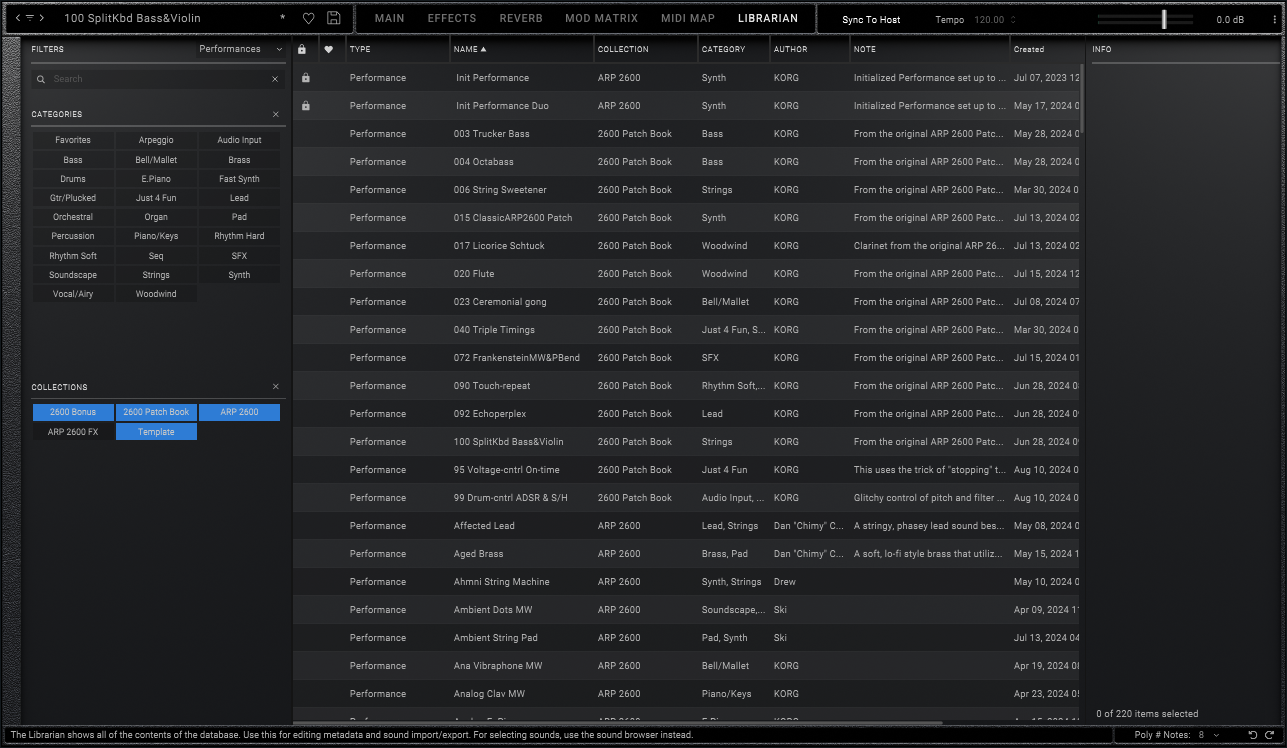1287x748 pixels.
Task: Open the EFFECTS tab
Action: (452, 18)
